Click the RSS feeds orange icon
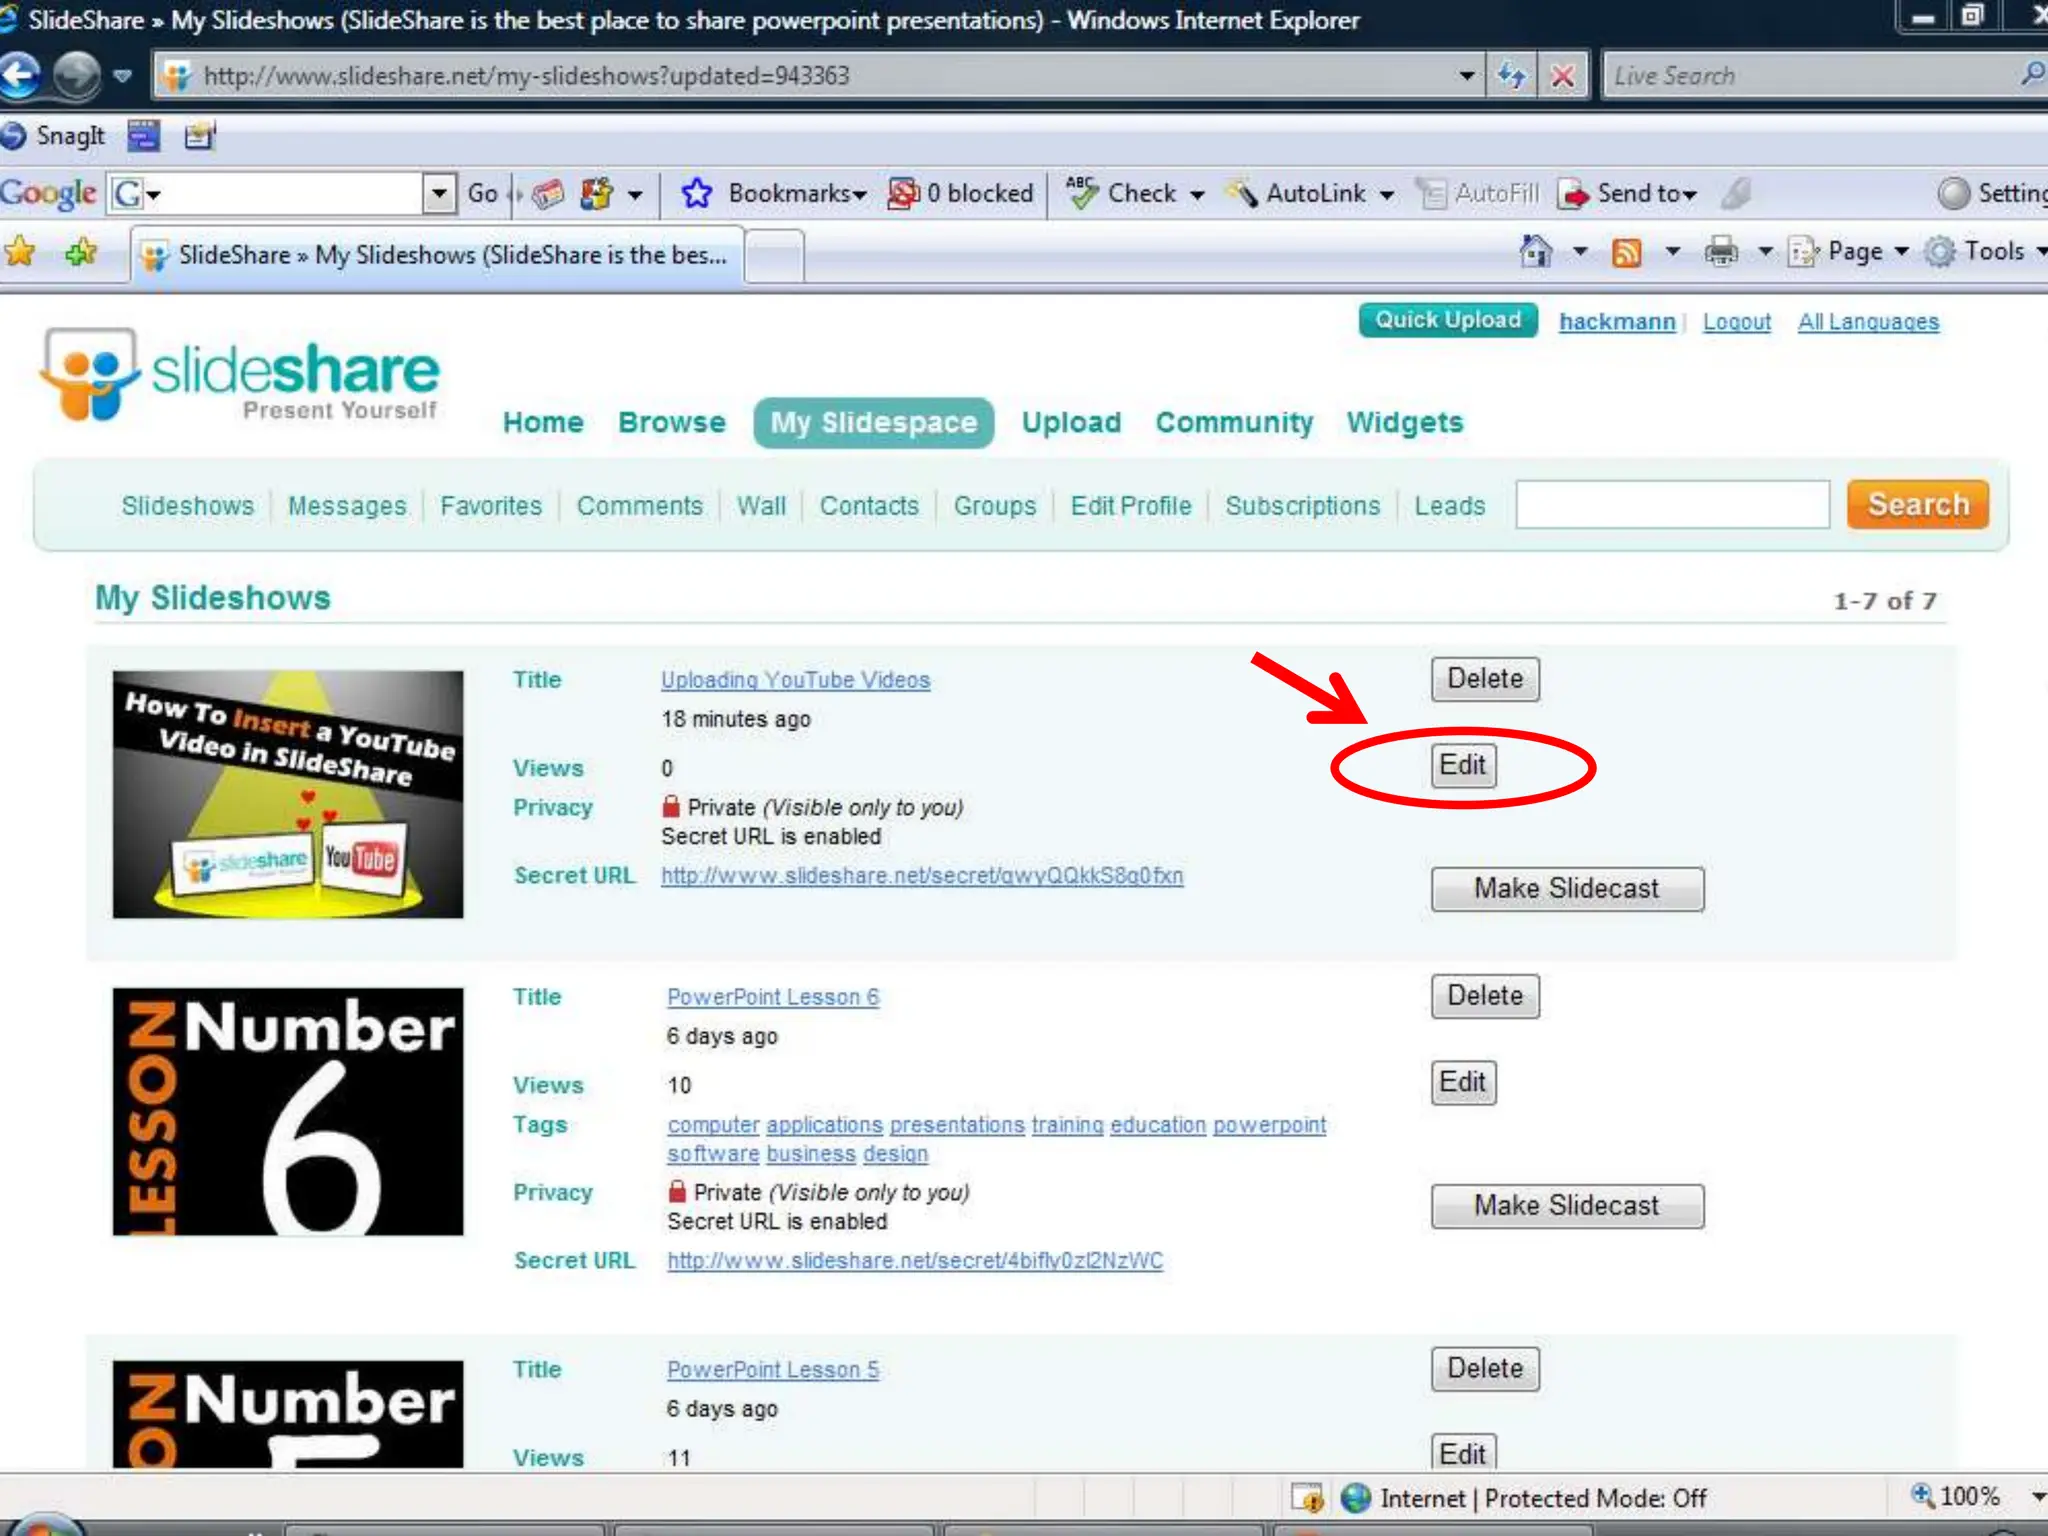 [1627, 253]
